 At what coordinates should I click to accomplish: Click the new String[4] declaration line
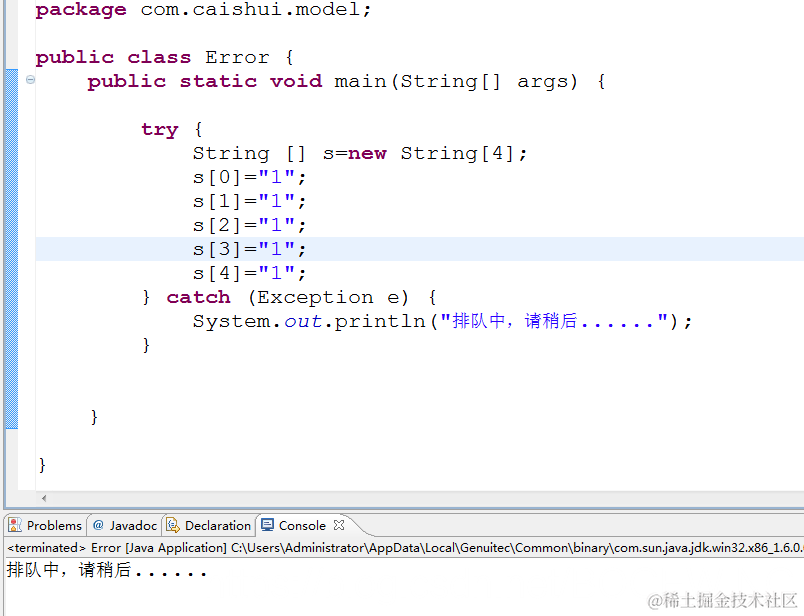click(360, 153)
